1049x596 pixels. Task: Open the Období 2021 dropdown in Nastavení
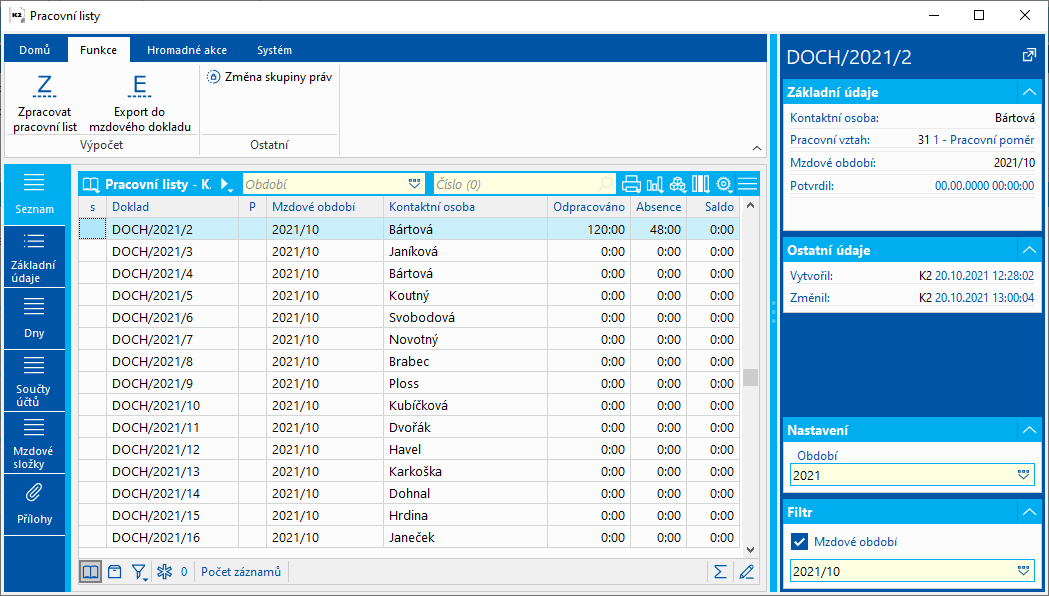1023,475
